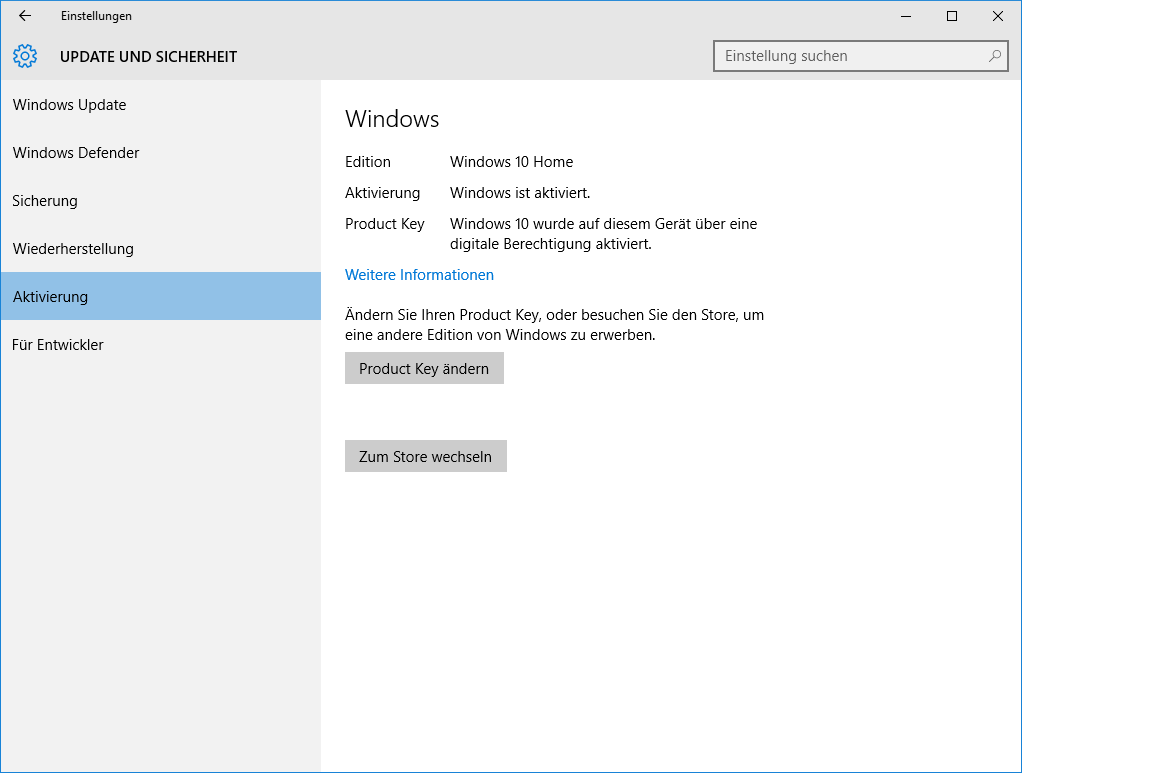Screen dimensions: 1152x773
Task: Click the Windows 10 Home edition text
Action: coord(511,162)
